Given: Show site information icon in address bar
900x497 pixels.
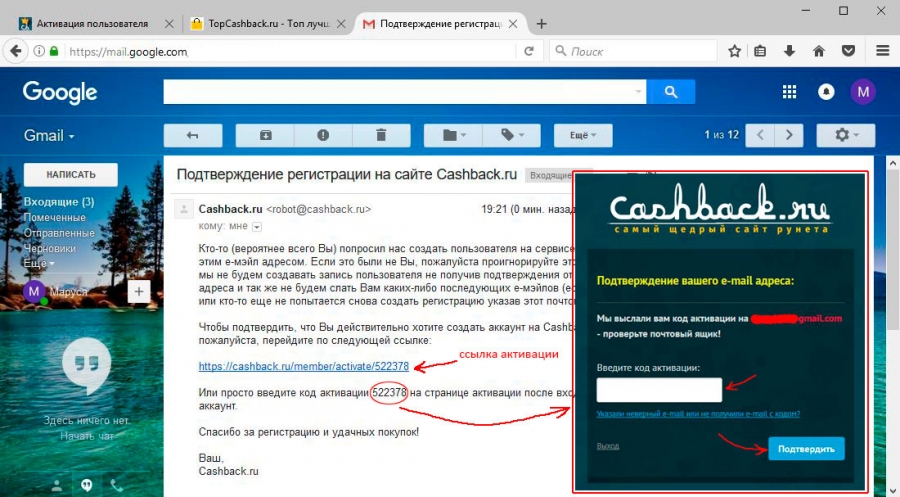Looking at the screenshot, I should [x=39, y=52].
